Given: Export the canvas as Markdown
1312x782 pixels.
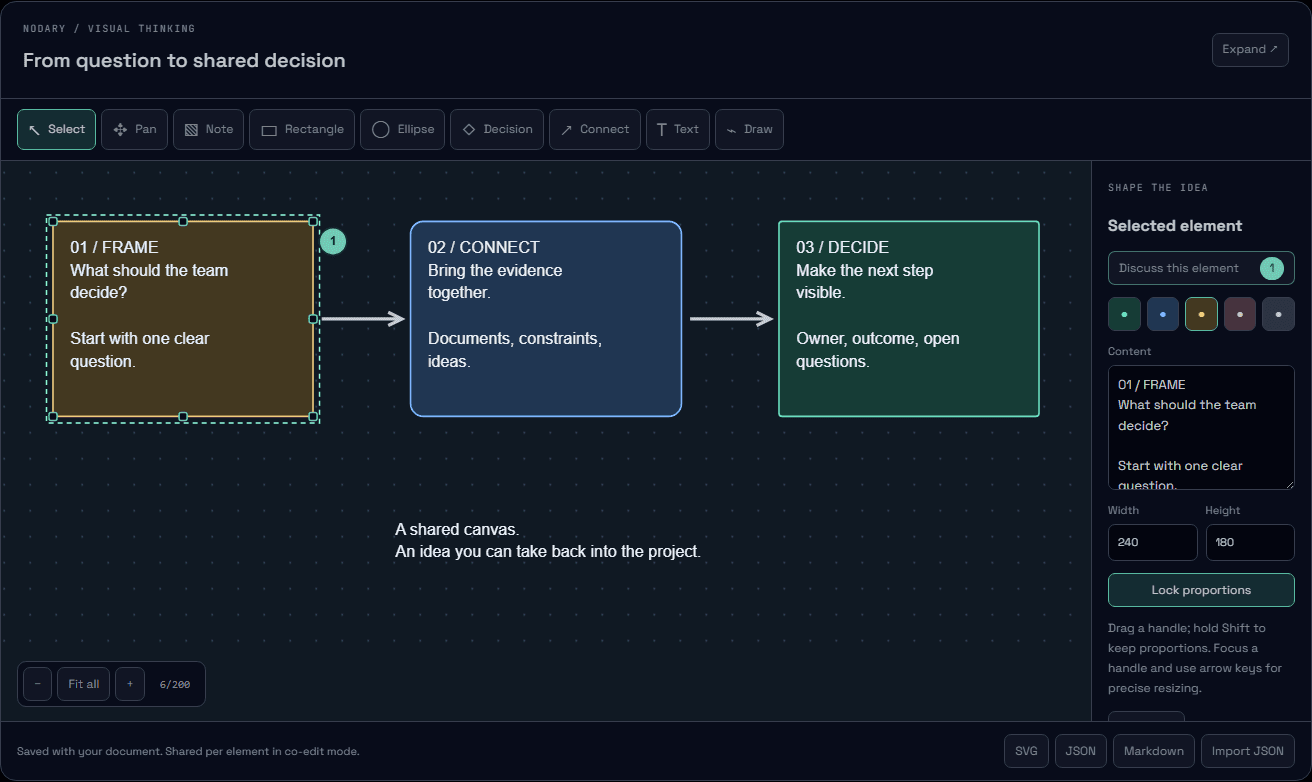Looking at the screenshot, I should 1154,751.
